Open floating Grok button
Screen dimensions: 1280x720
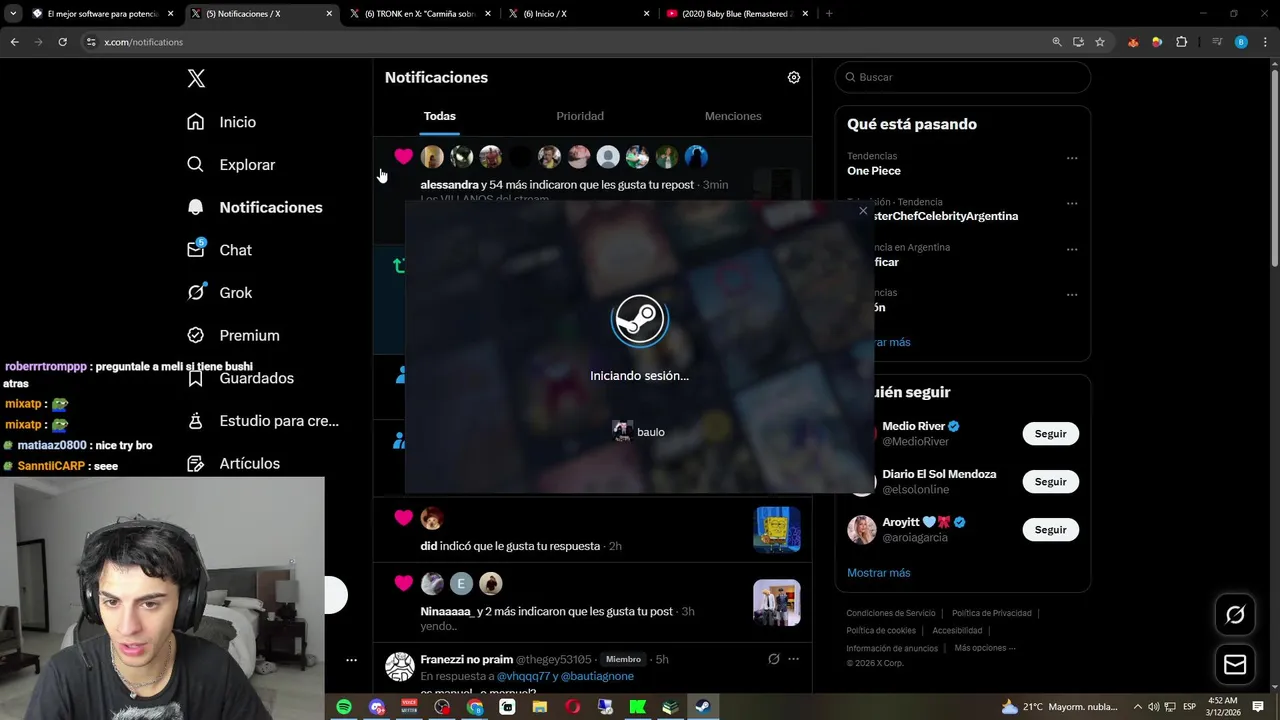click(x=1235, y=615)
